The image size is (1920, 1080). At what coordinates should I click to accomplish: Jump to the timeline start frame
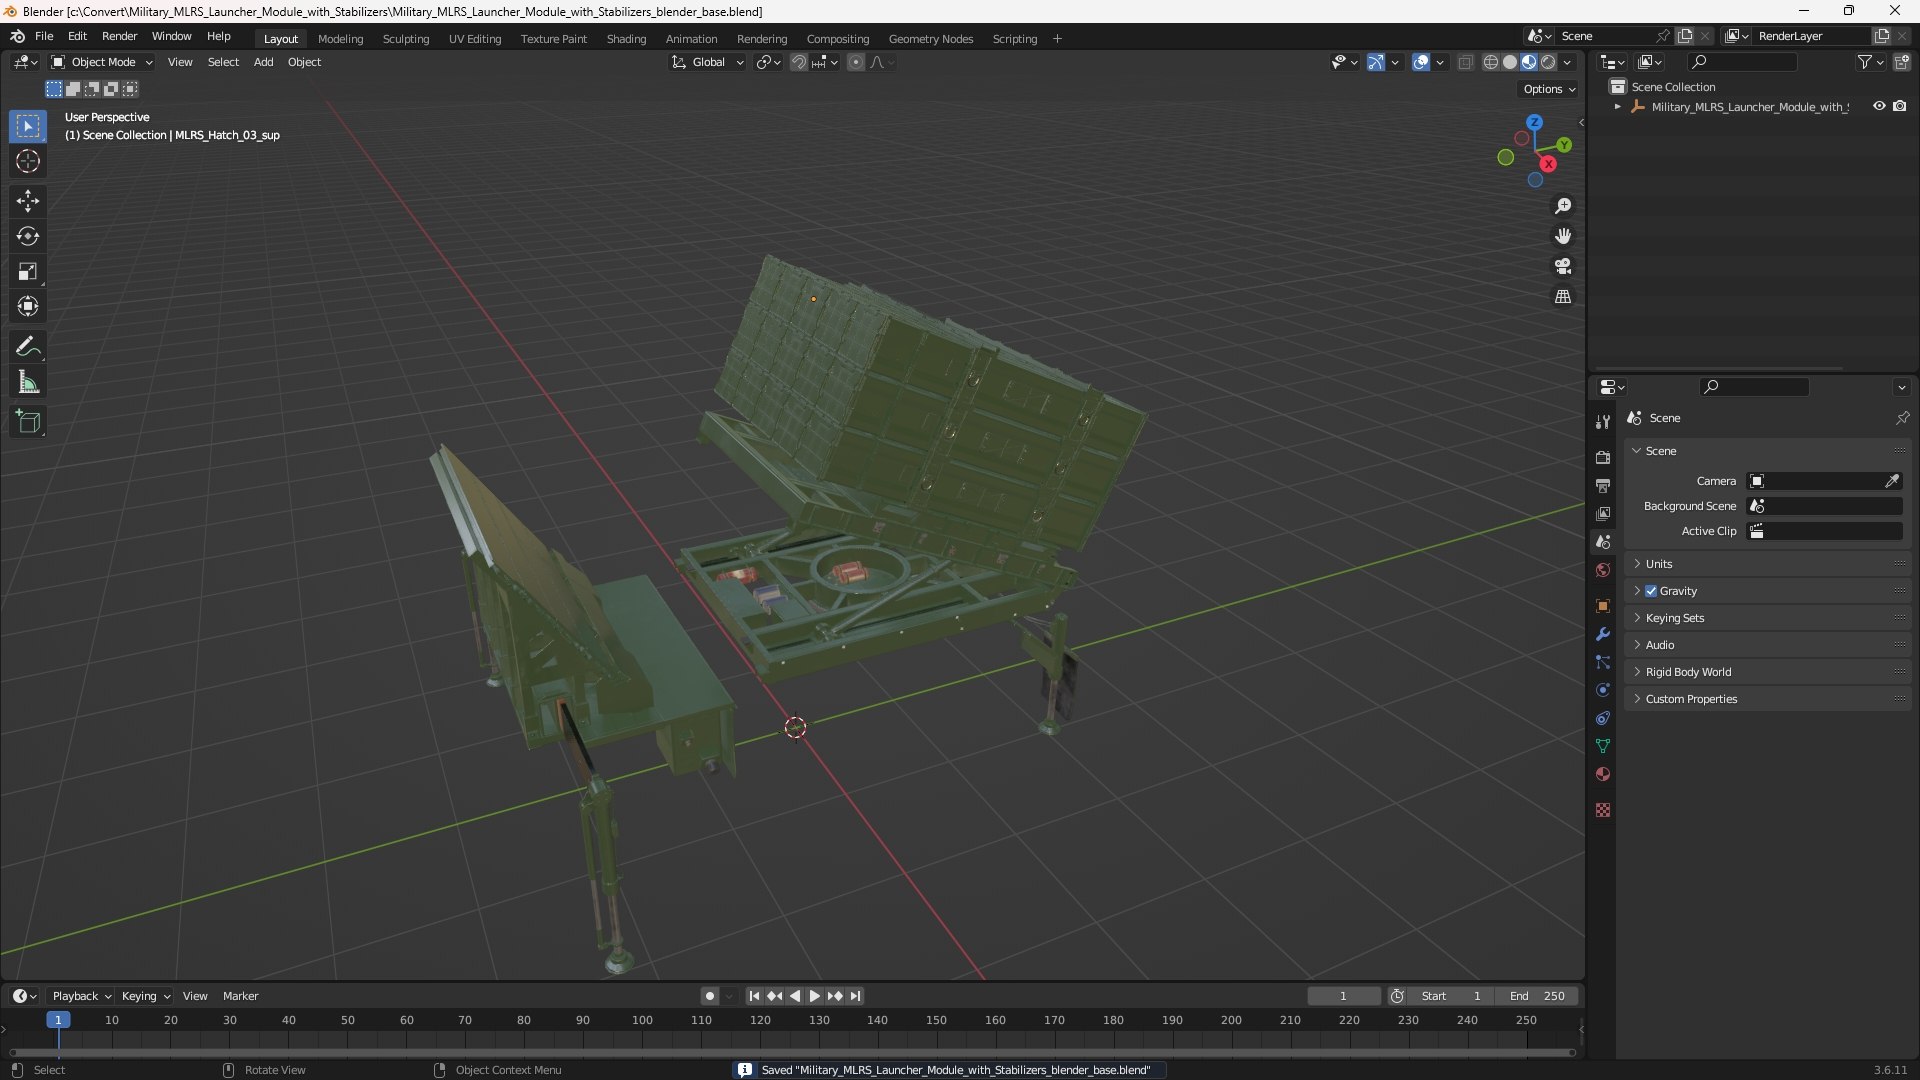754,996
